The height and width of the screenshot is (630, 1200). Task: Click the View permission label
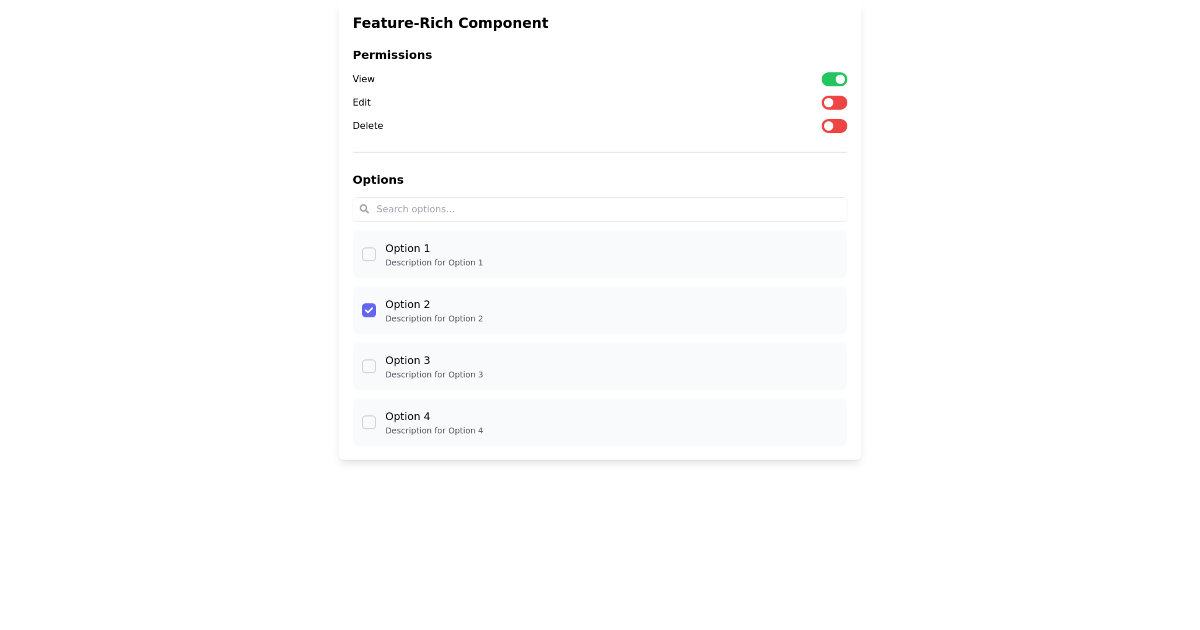363,78
